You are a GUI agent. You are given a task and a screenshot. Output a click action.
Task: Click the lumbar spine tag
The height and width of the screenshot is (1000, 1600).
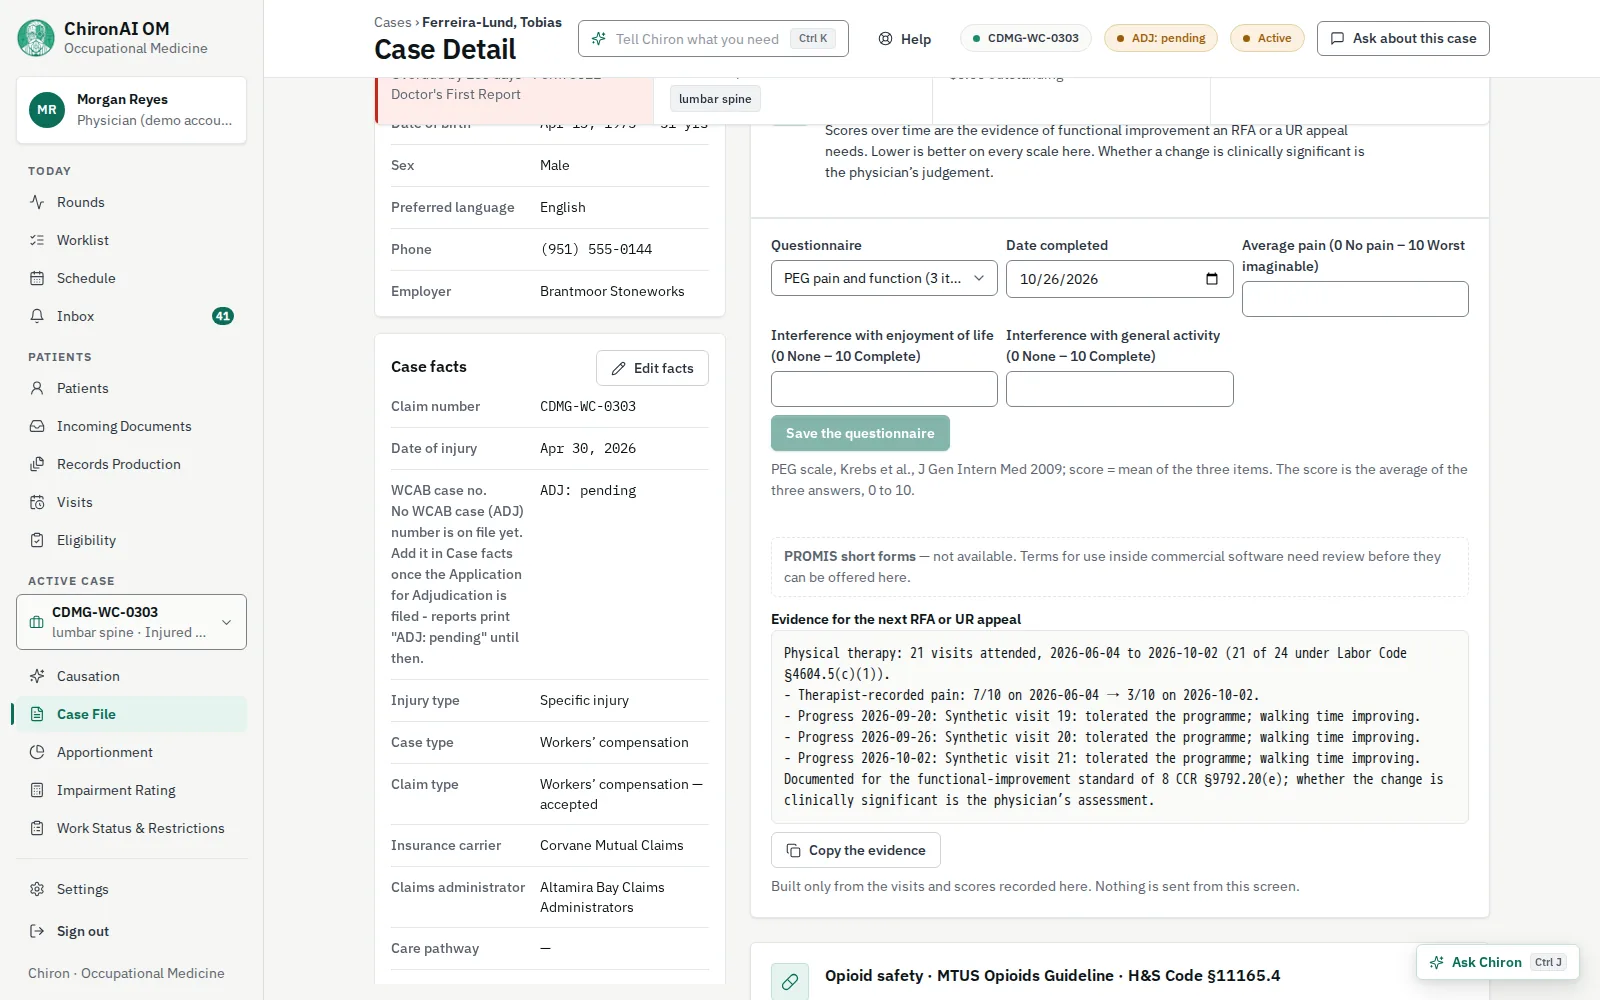pyautogui.click(x=715, y=99)
